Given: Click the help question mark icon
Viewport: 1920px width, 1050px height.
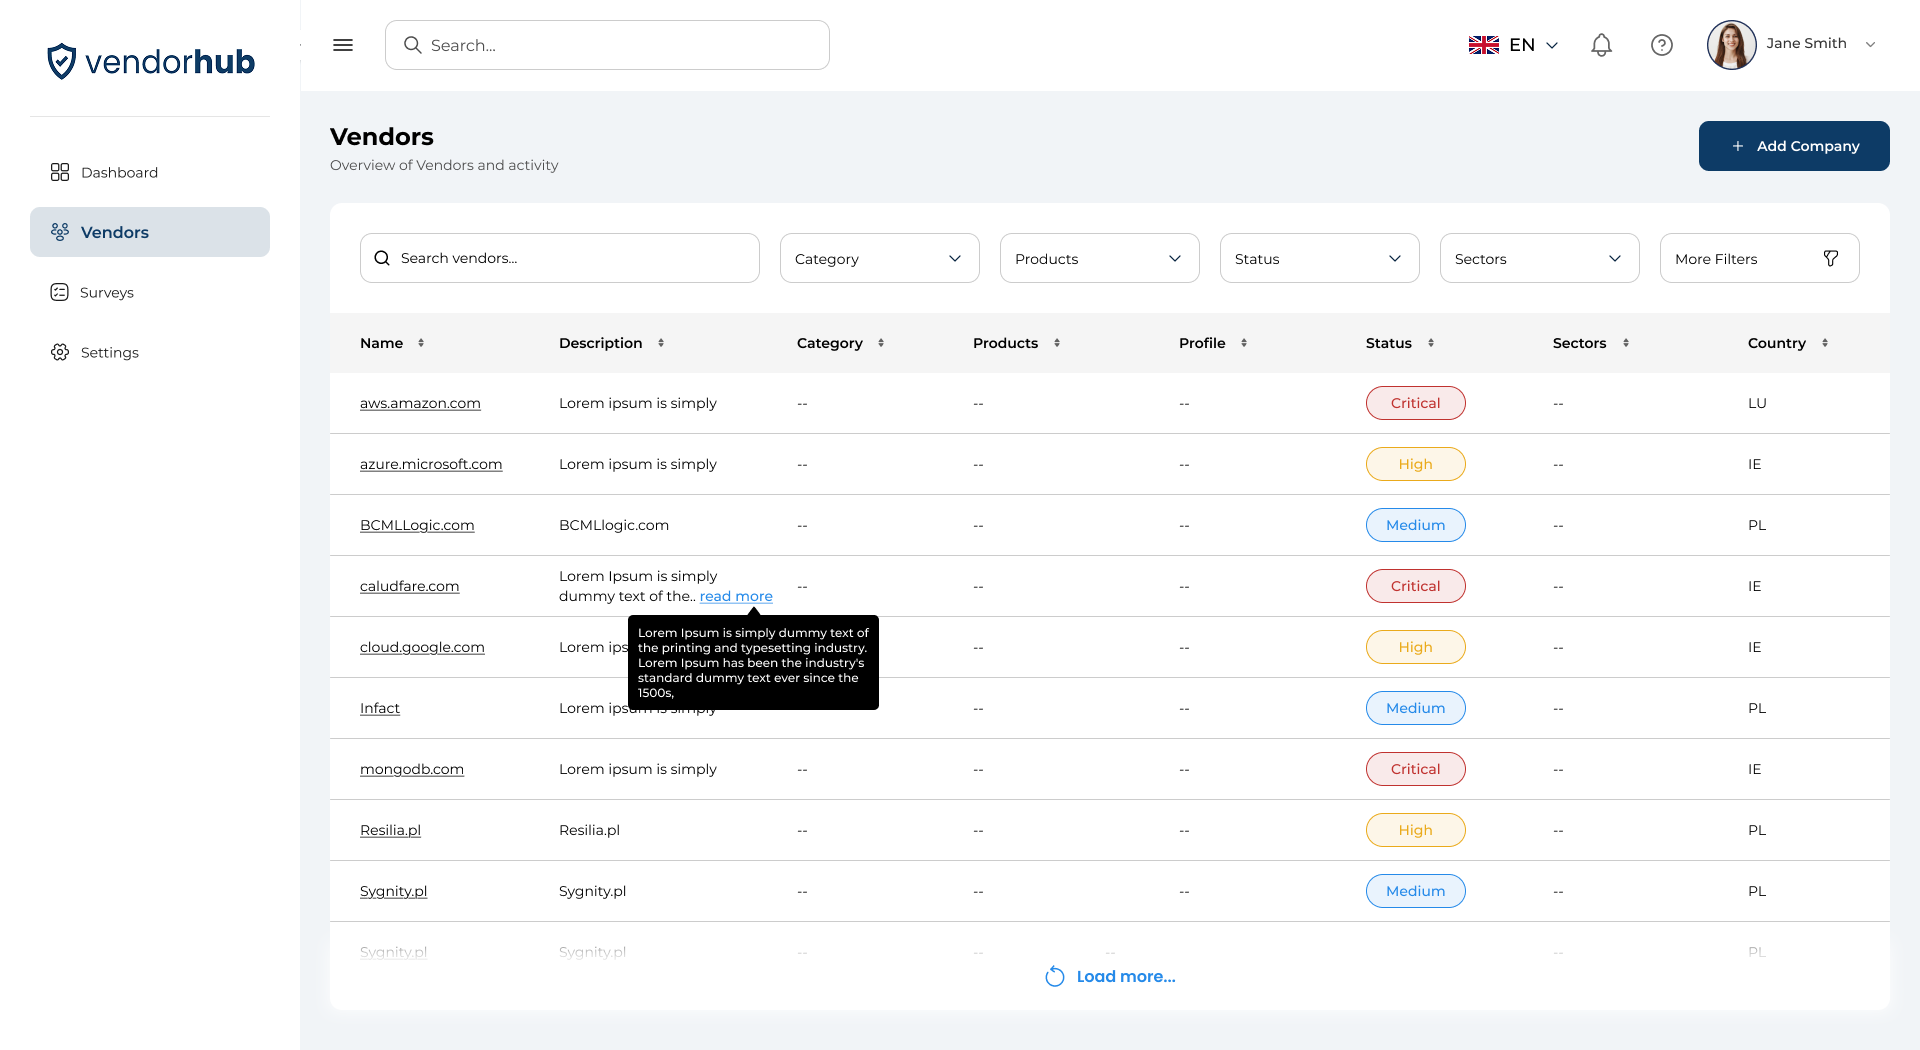Looking at the screenshot, I should 1661,45.
